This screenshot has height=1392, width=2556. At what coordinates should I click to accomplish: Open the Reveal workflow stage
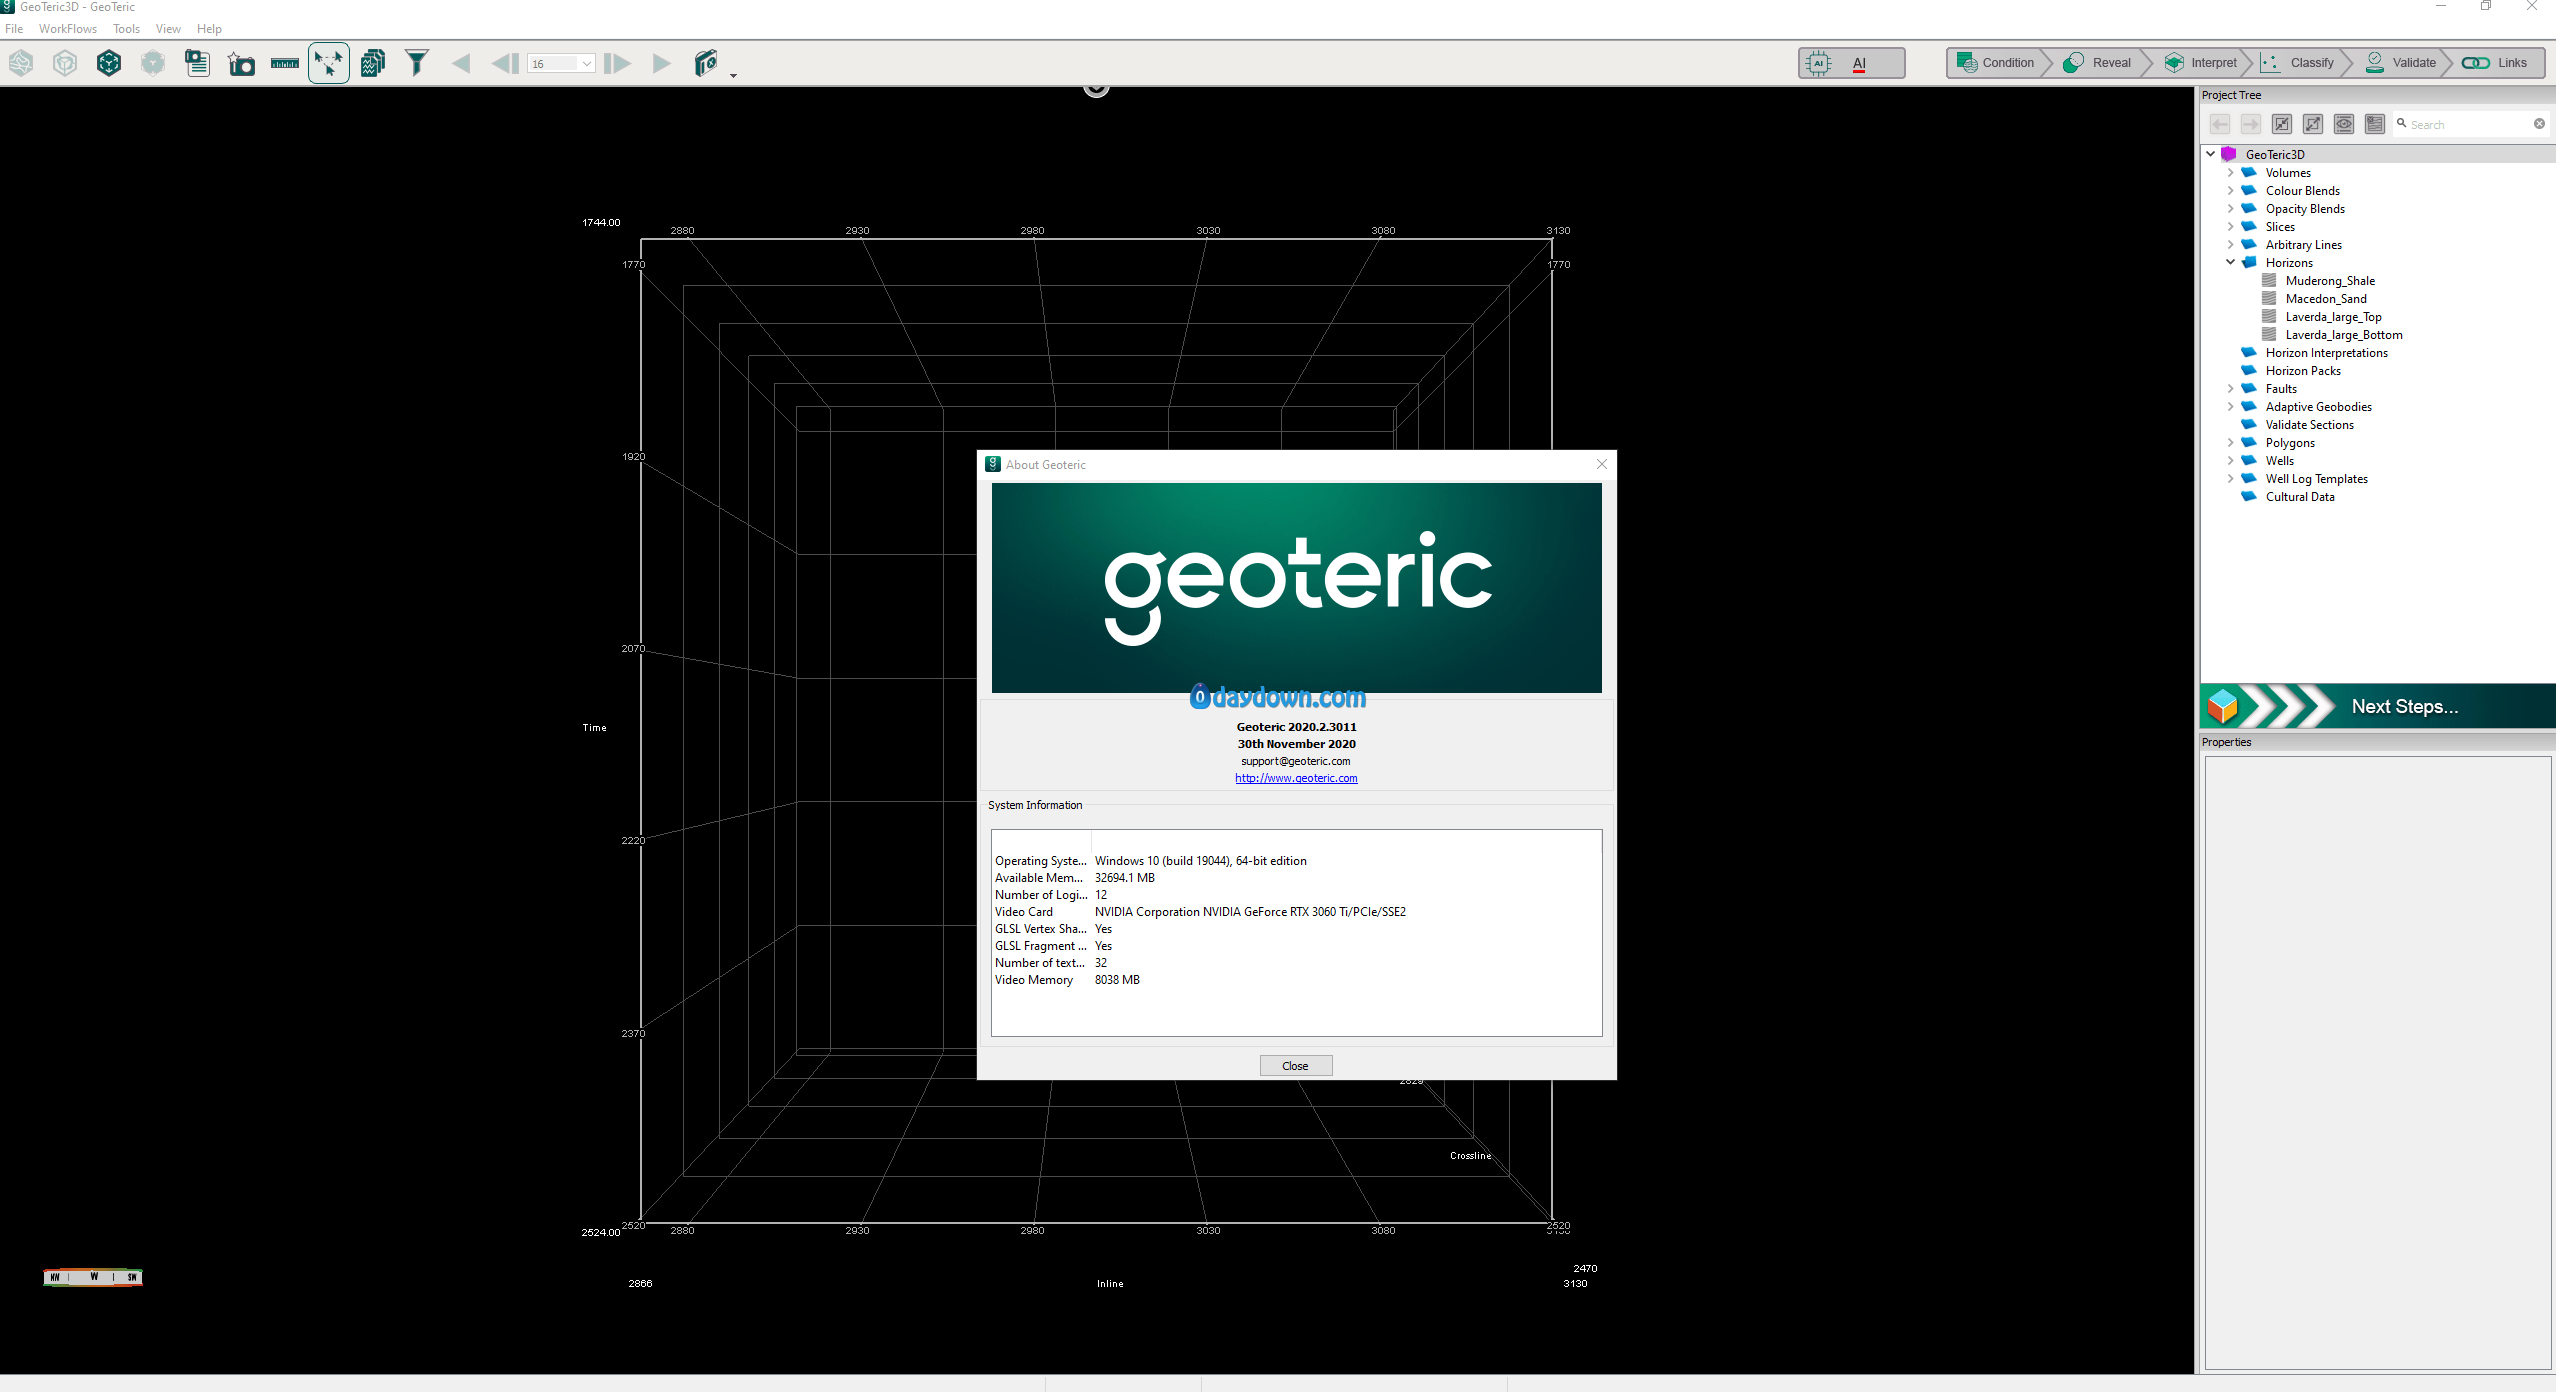point(2098,63)
